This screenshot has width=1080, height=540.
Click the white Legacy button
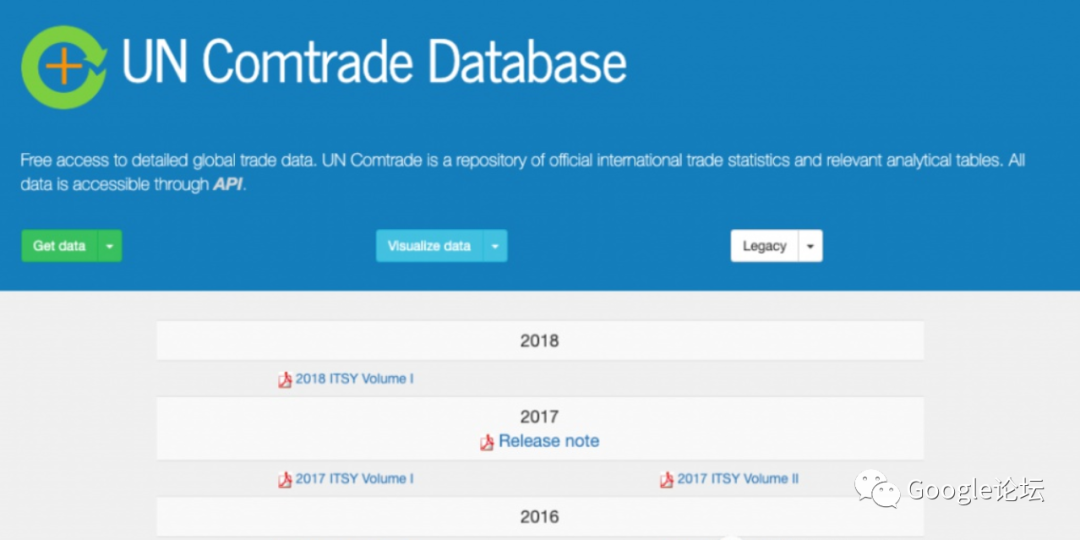(x=764, y=246)
